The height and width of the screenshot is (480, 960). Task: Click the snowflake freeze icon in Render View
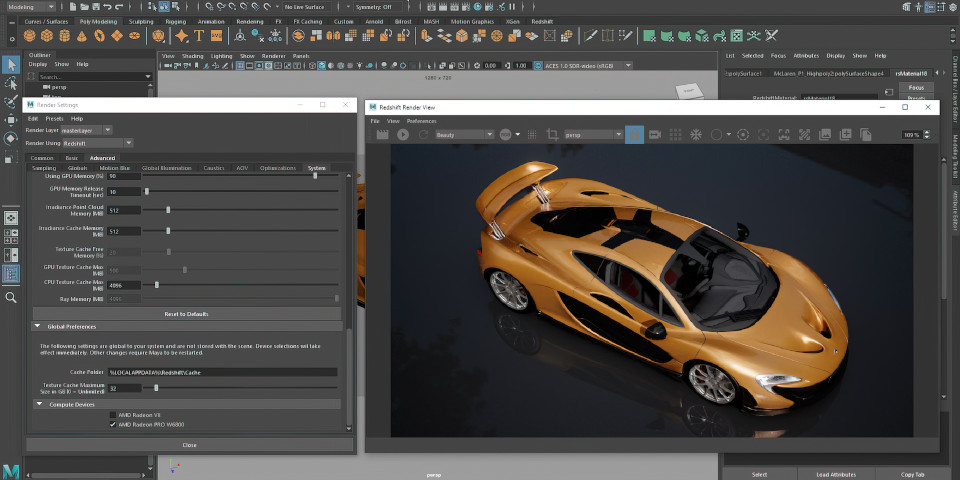click(696, 134)
